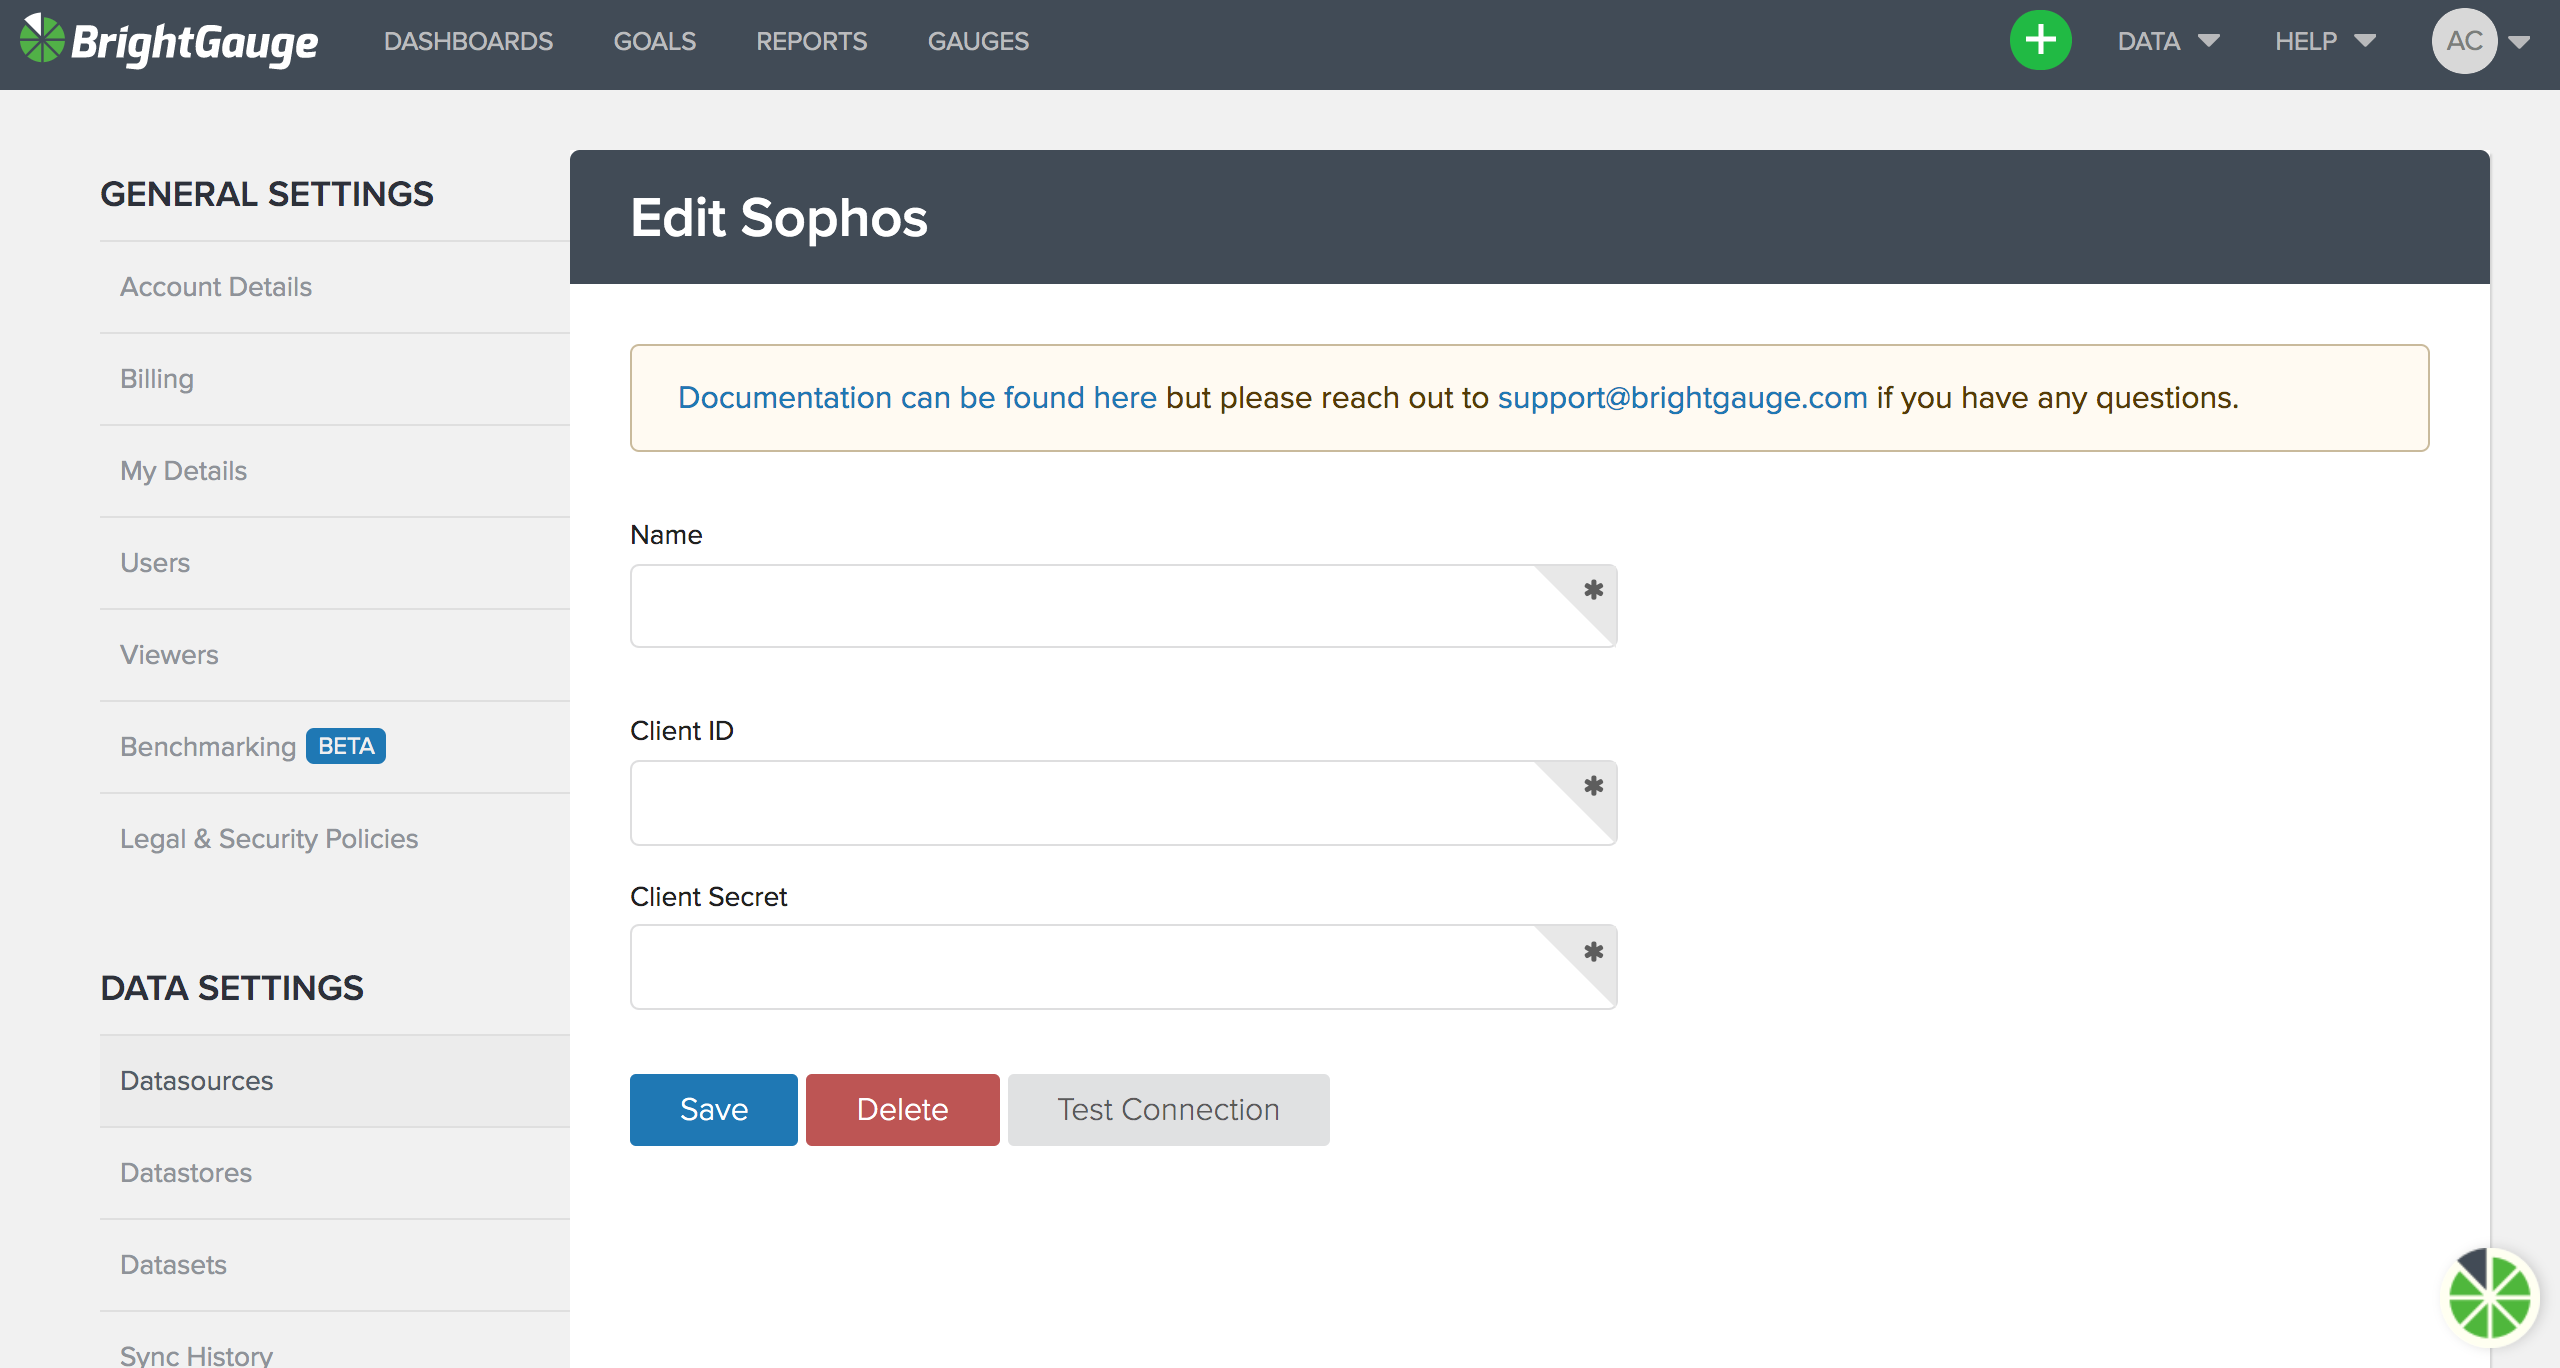This screenshot has height=1368, width=2560.
Task: Click the Client ID input field
Action: [x=1123, y=803]
